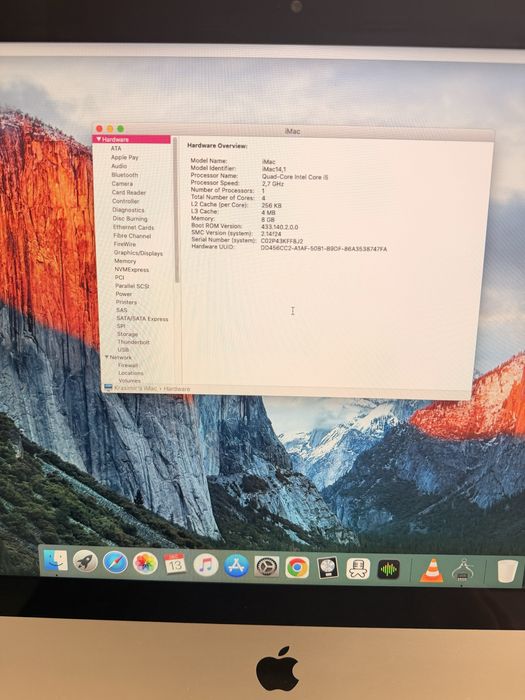The height and width of the screenshot is (700, 525).
Task: Click Boot ROM version 433.140.2.0.0
Action: pos(279,227)
